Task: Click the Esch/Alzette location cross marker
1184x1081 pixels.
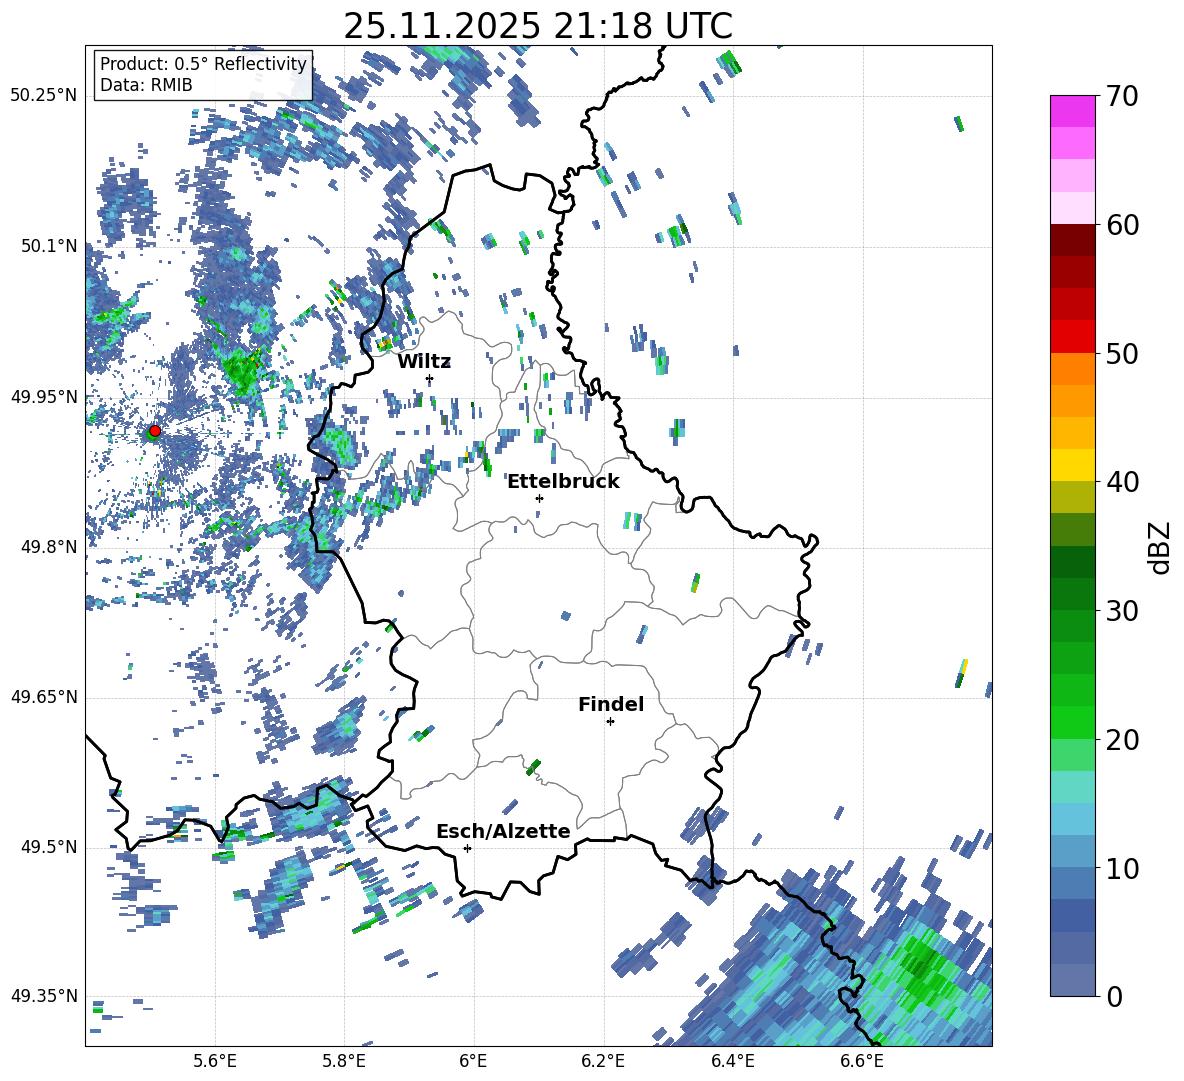Action: (467, 848)
